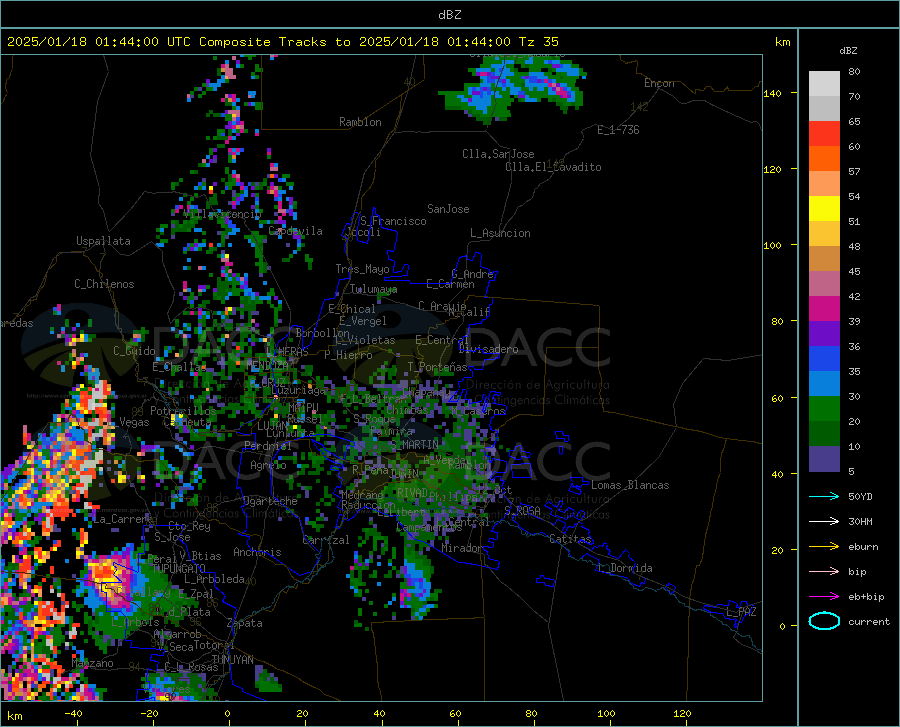This screenshot has height=727, width=900.
Task: Click the white 30HM arrow legend icon
Action: tap(824, 522)
